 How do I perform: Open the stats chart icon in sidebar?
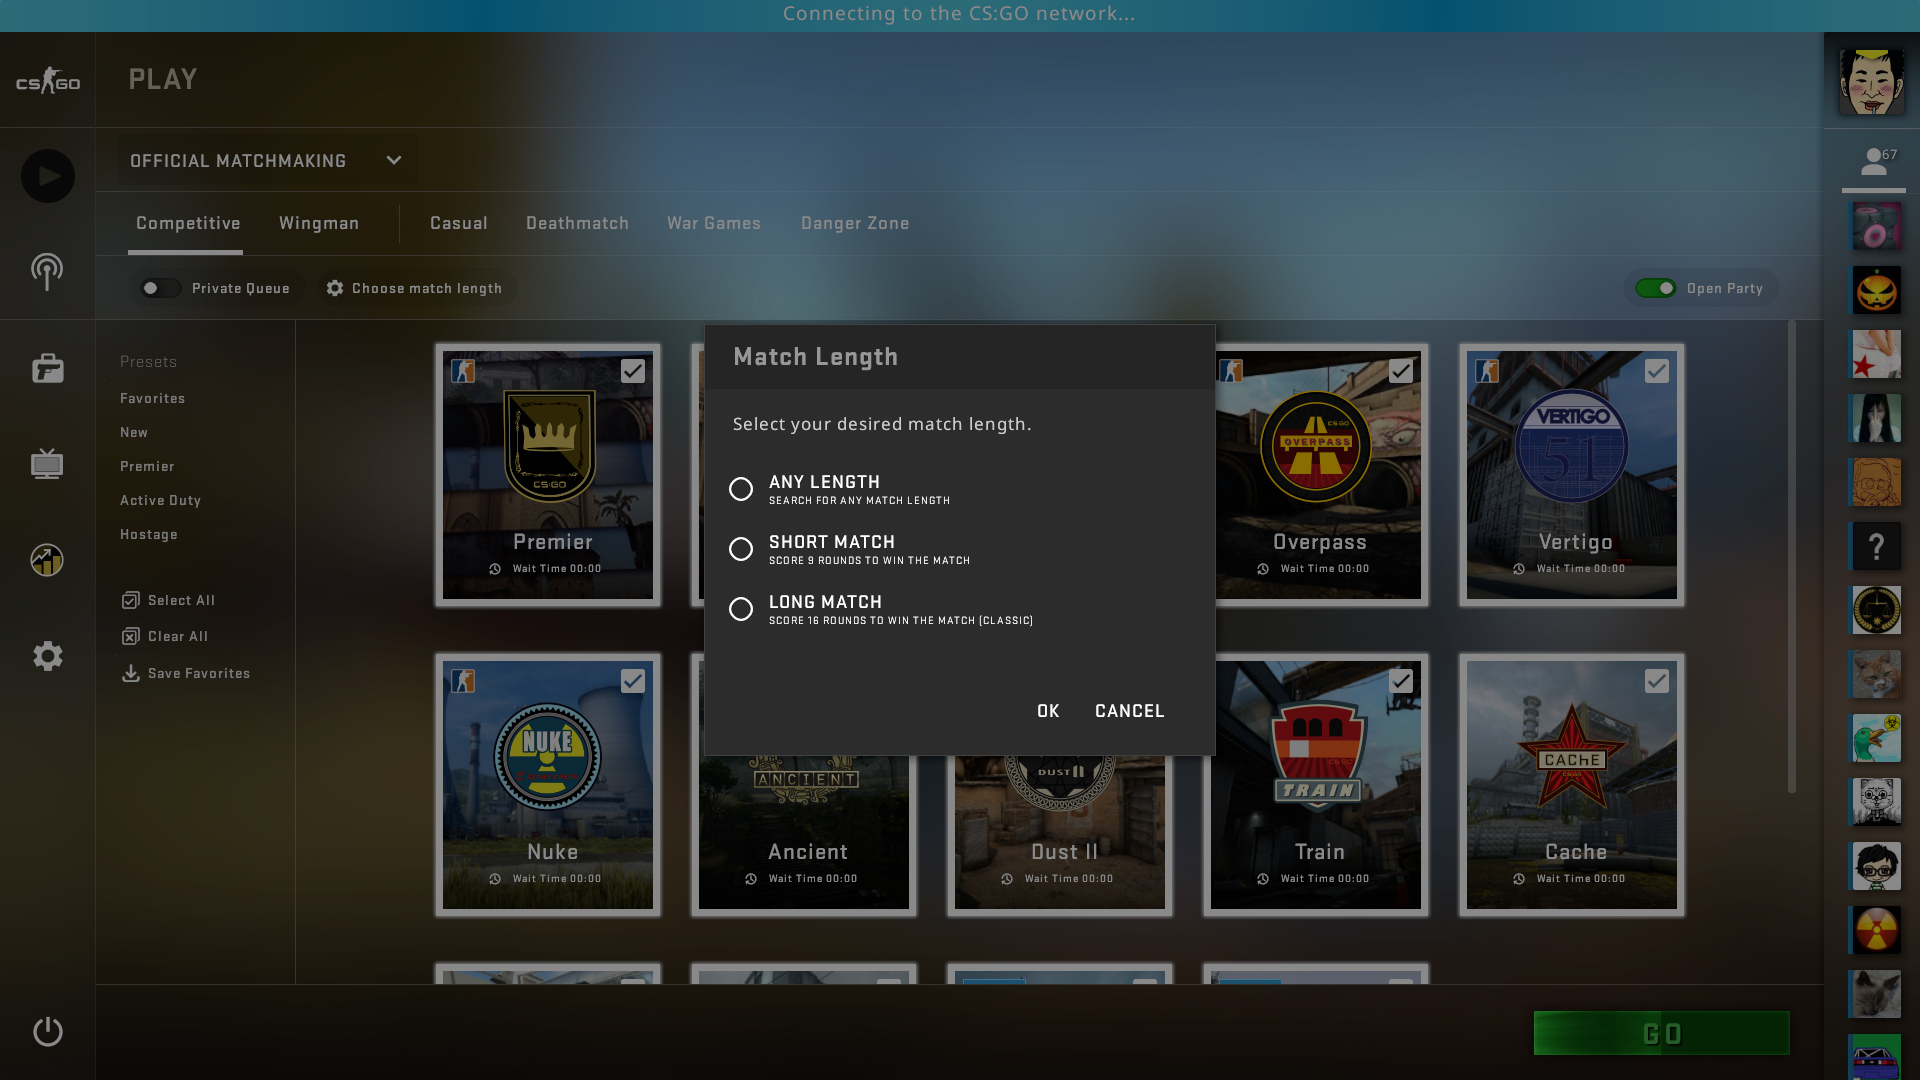(47, 560)
